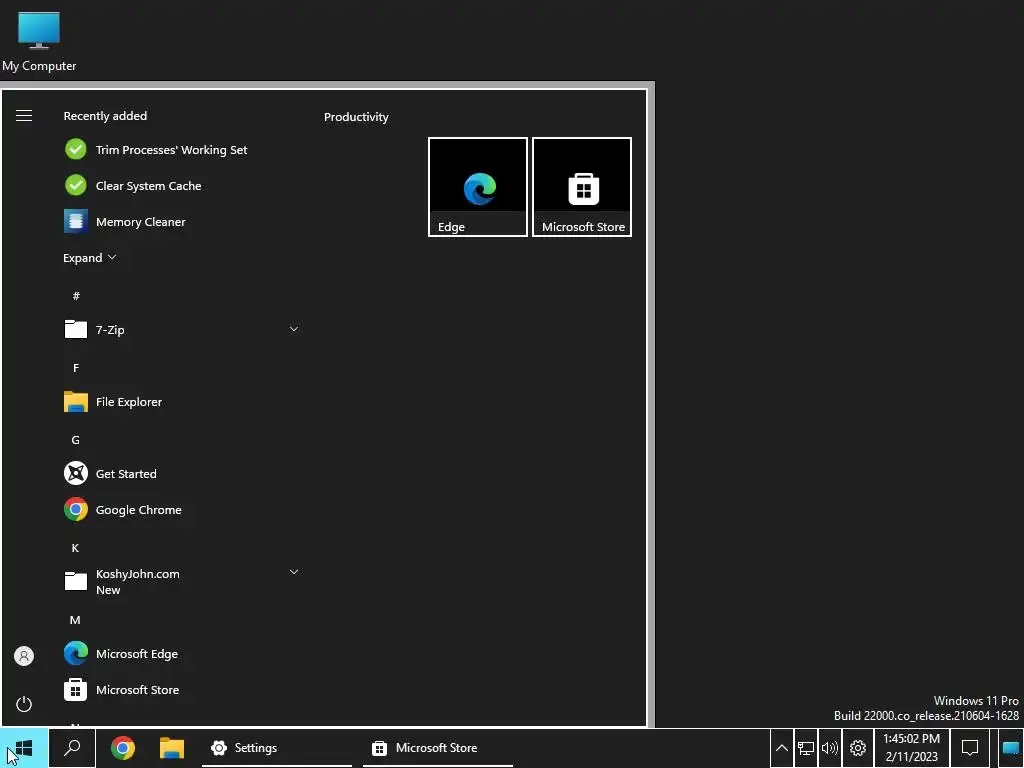1024x768 pixels.
Task: Click the Productivity group heading
Action: pyautogui.click(x=356, y=117)
